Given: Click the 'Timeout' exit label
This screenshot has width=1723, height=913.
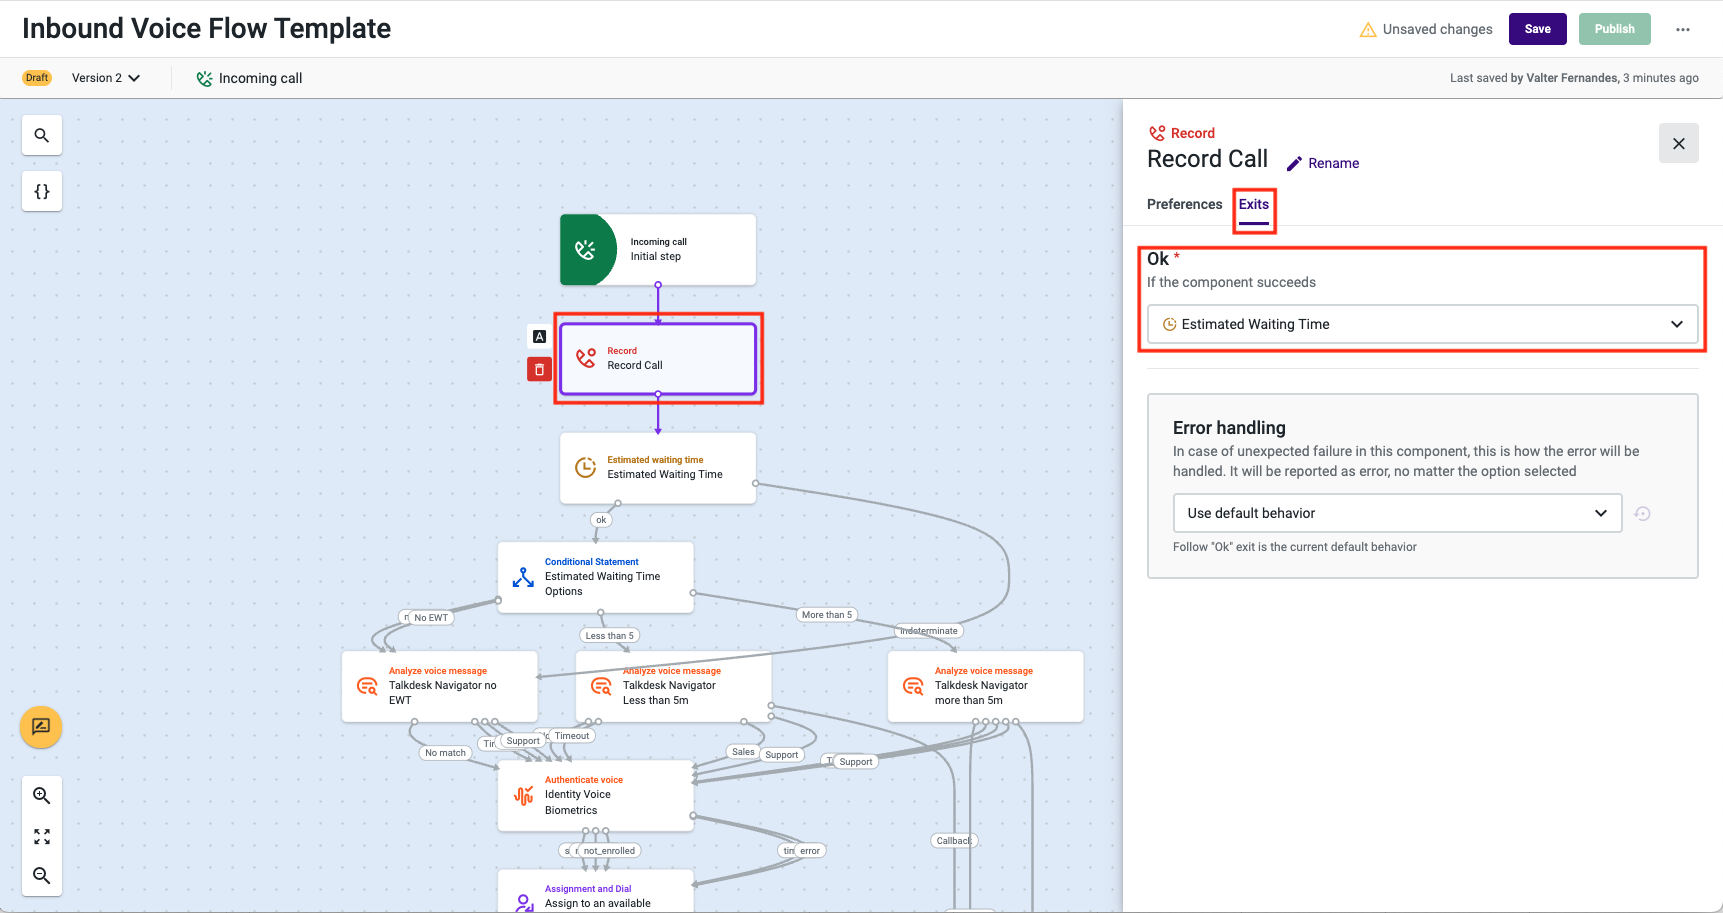Looking at the screenshot, I should [572, 736].
